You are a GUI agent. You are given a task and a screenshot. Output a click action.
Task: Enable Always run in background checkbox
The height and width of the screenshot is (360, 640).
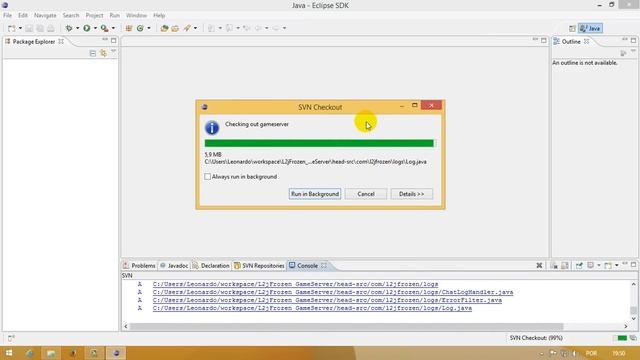click(x=207, y=177)
